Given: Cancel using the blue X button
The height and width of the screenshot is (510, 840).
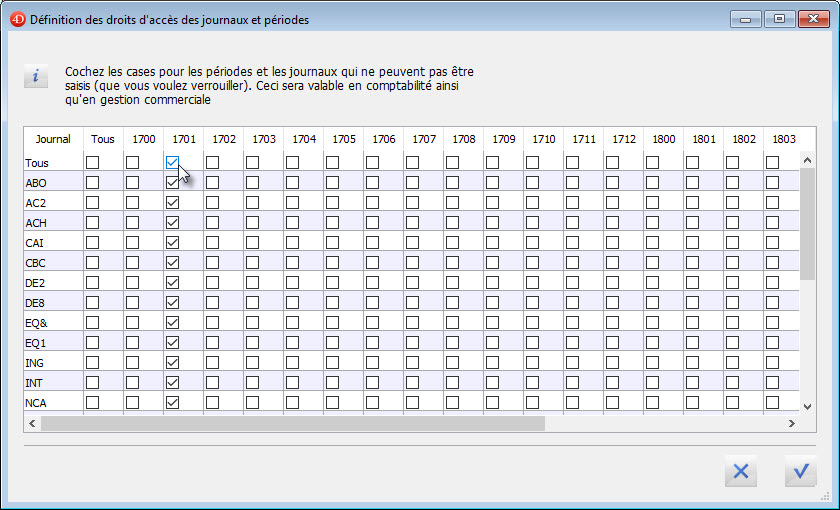Looking at the screenshot, I should 741,472.
